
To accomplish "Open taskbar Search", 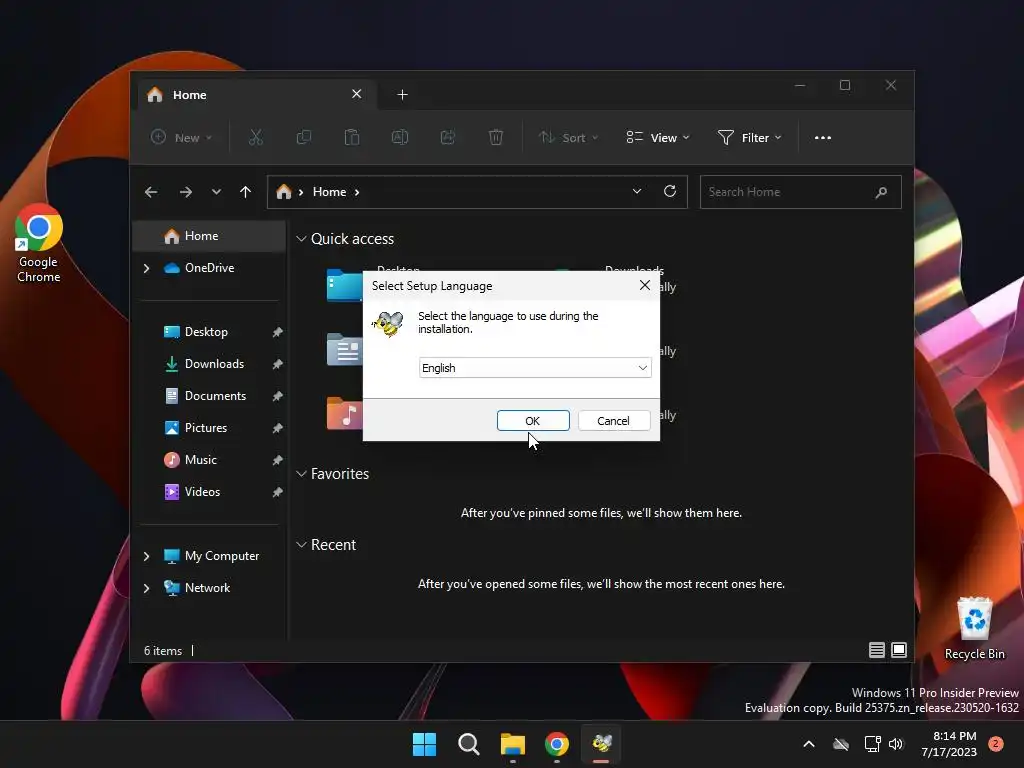I will point(469,744).
